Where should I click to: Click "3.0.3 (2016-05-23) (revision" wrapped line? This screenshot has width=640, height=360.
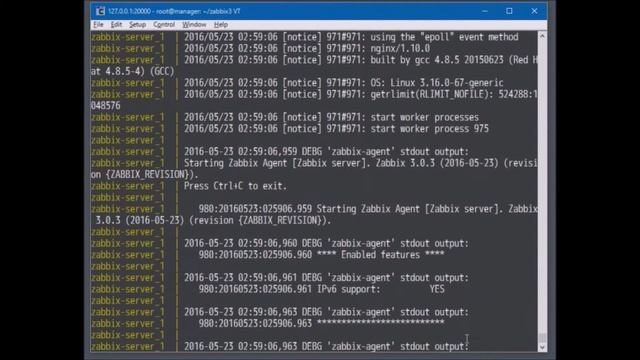click(x=213, y=220)
